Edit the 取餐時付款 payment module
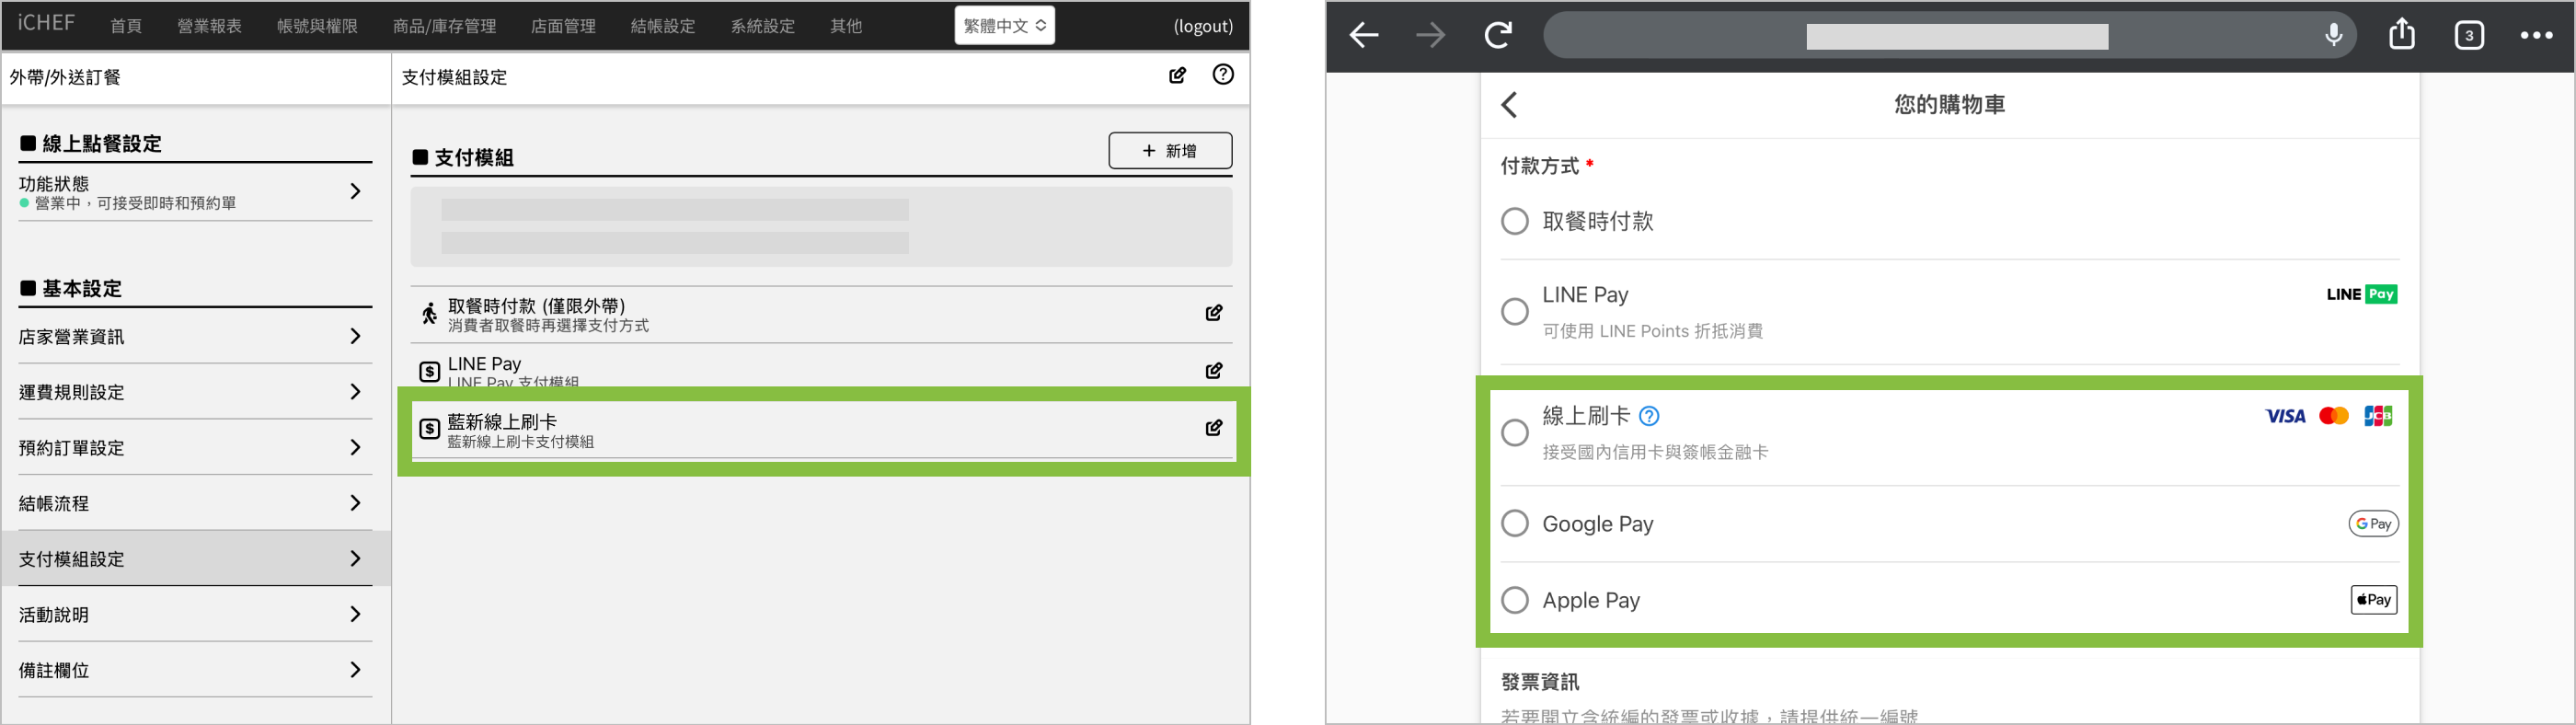Screen dimensions: 2576x725 [1213, 313]
